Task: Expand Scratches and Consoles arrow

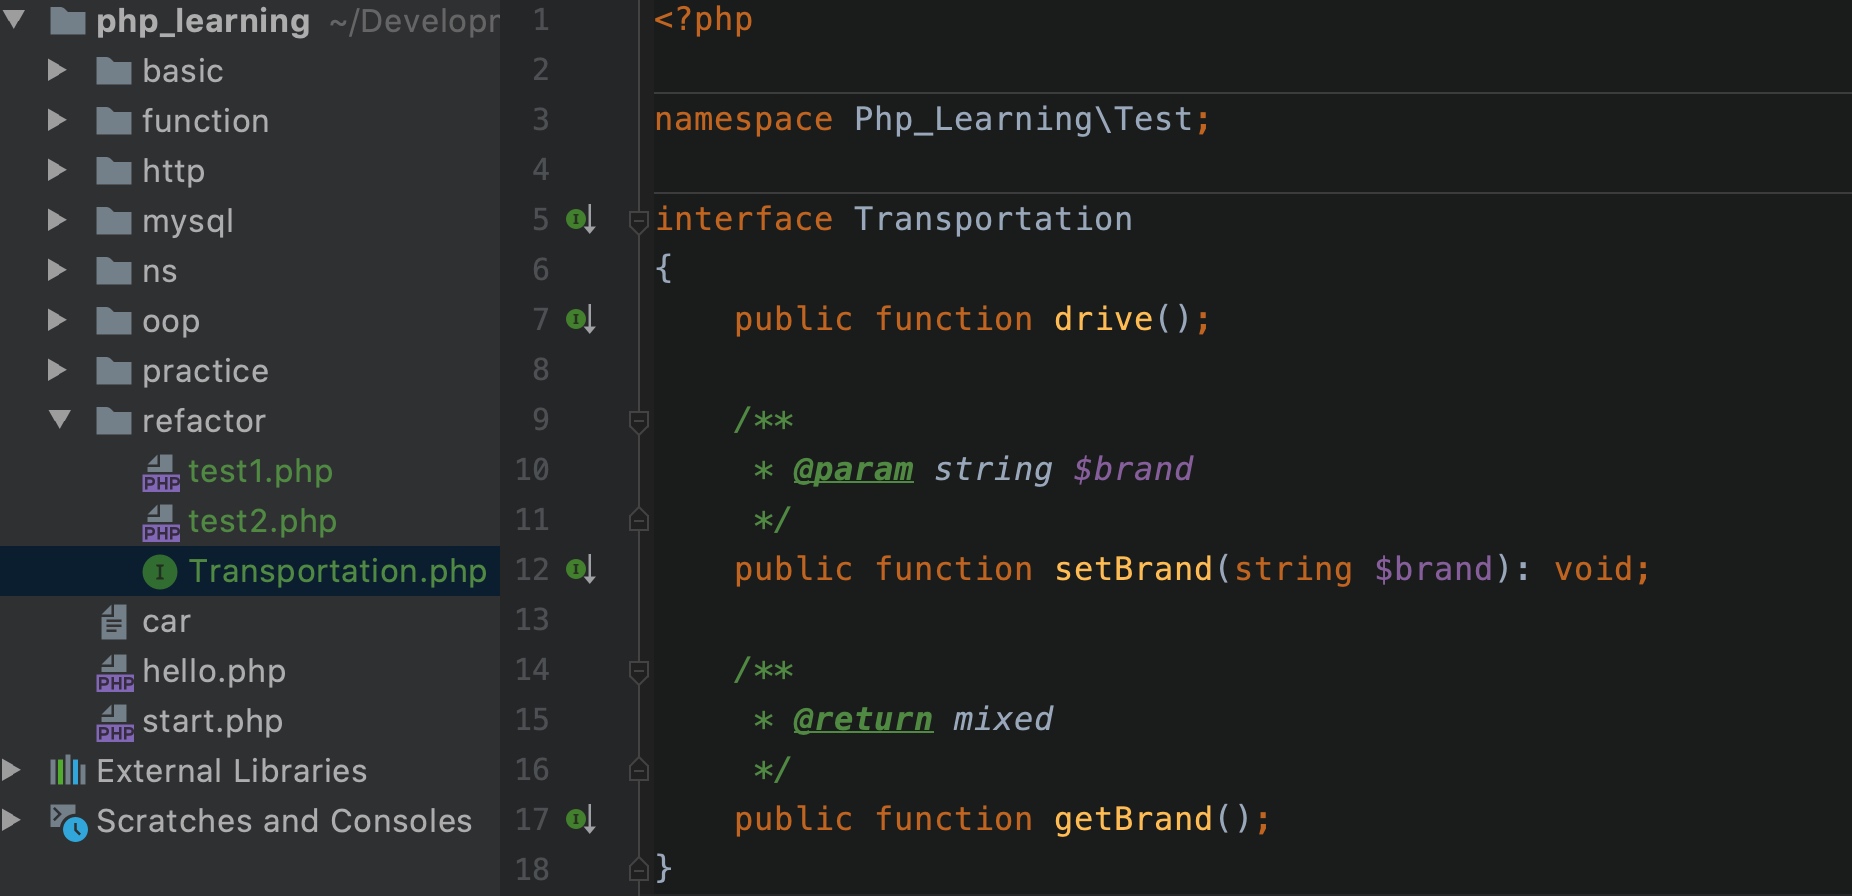Action: point(11,820)
